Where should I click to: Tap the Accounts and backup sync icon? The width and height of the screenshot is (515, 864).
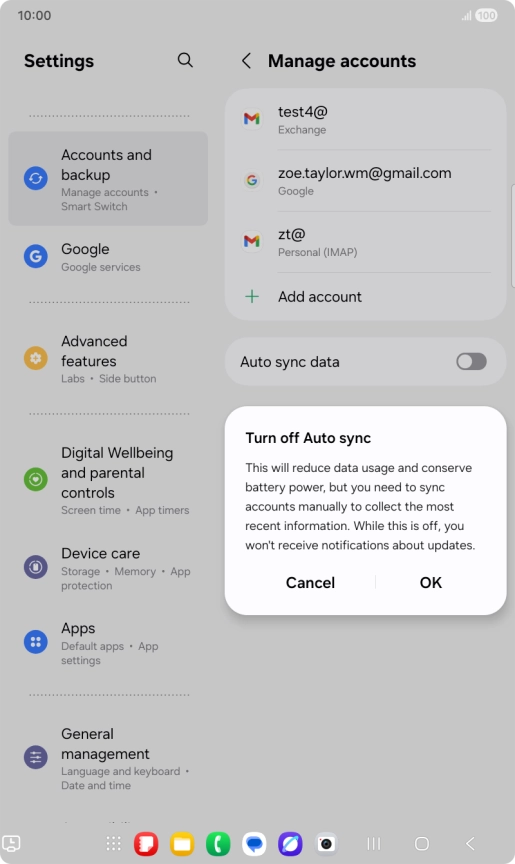(x=36, y=179)
